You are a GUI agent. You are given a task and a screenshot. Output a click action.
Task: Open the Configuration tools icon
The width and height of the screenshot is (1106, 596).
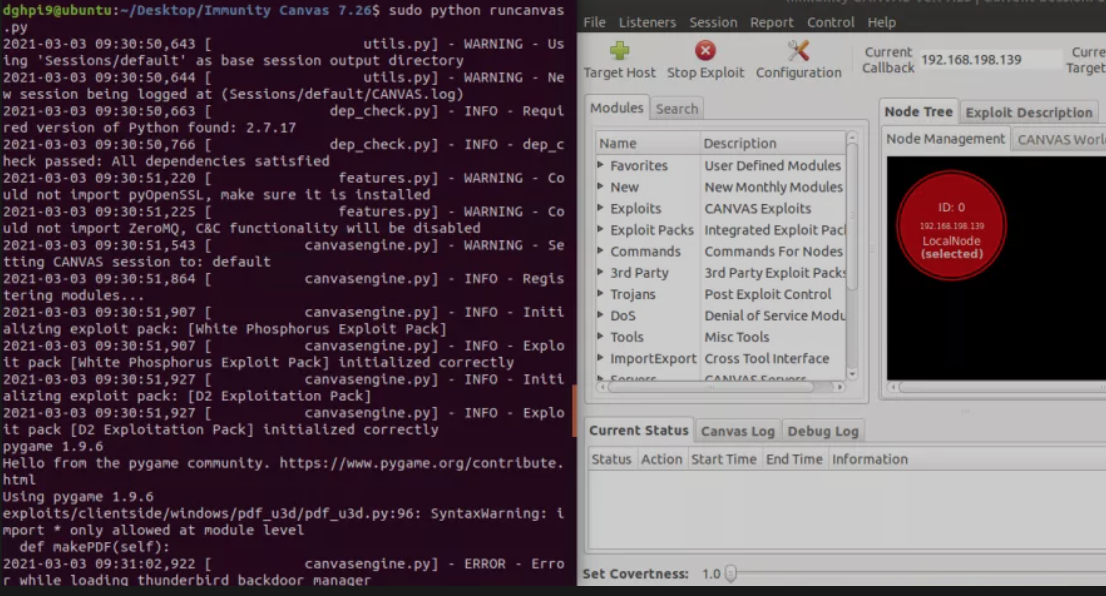798,51
